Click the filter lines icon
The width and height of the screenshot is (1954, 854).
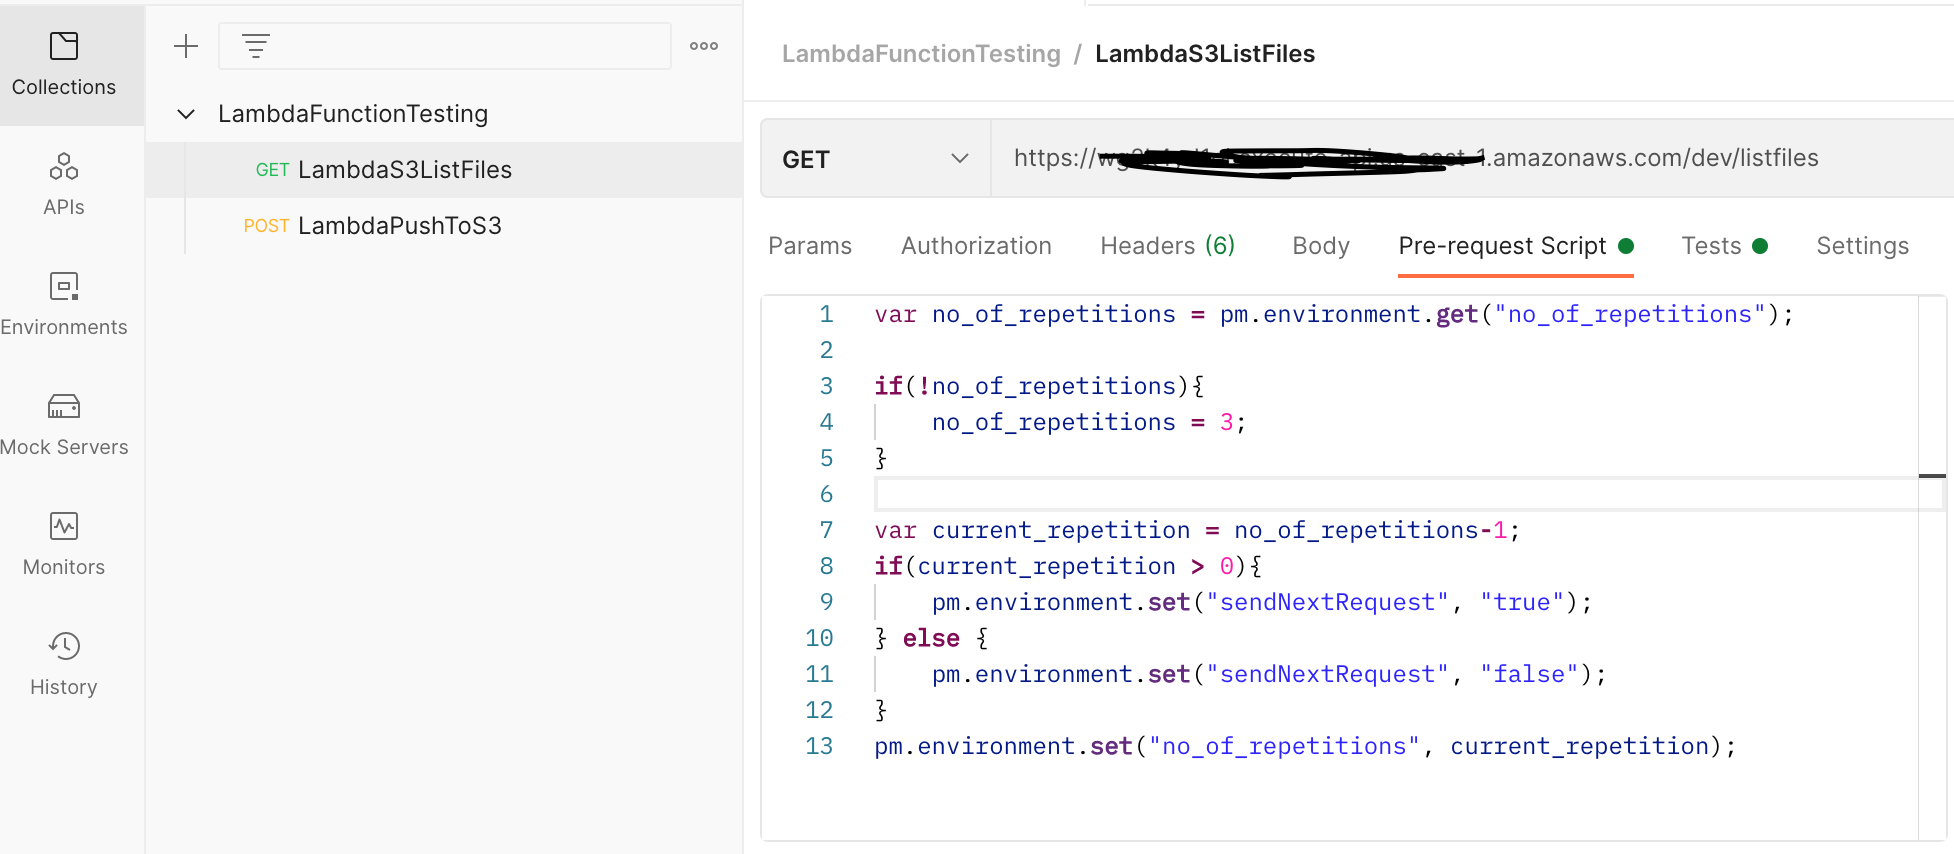coord(256,46)
